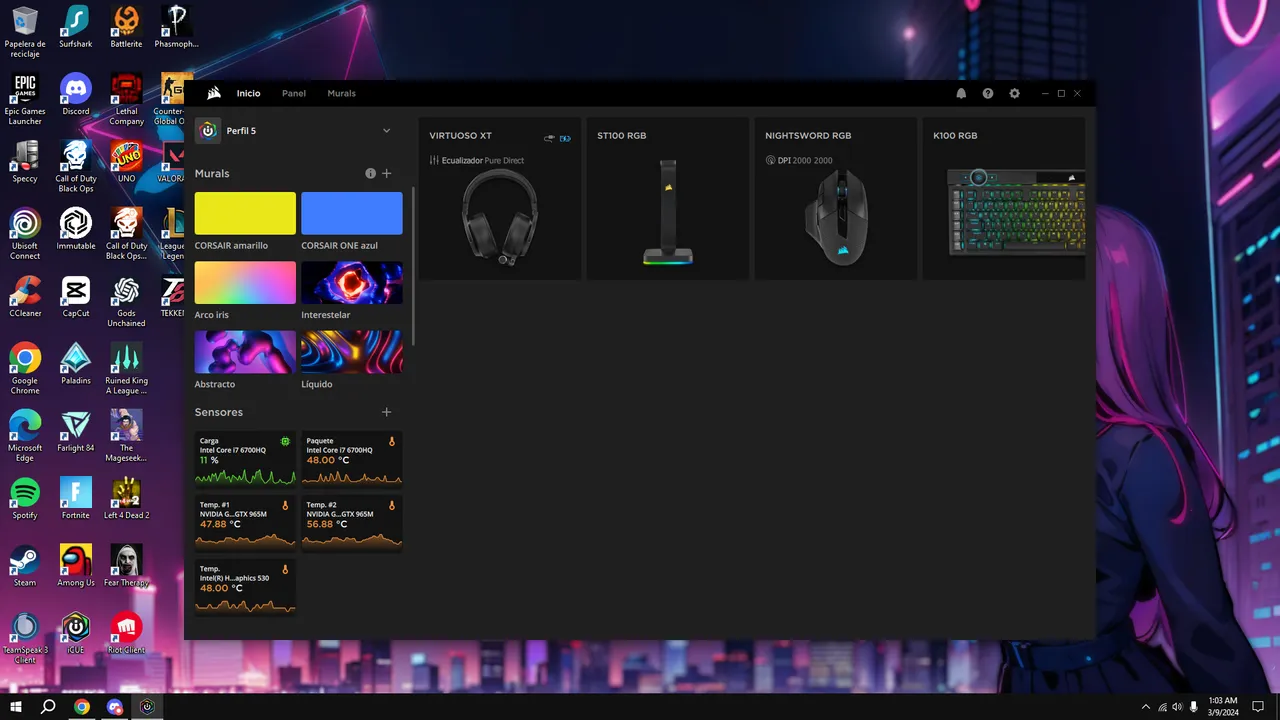Open Steam desktop shortcut
This screenshot has width=1280, height=720.
pyautogui.click(x=25, y=566)
